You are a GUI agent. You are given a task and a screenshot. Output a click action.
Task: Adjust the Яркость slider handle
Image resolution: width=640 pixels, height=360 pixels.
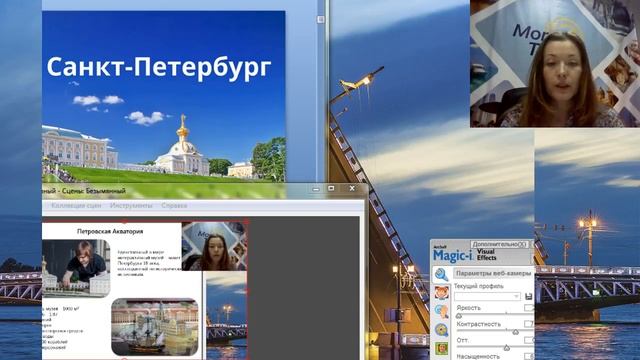pyautogui.click(x=458, y=316)
